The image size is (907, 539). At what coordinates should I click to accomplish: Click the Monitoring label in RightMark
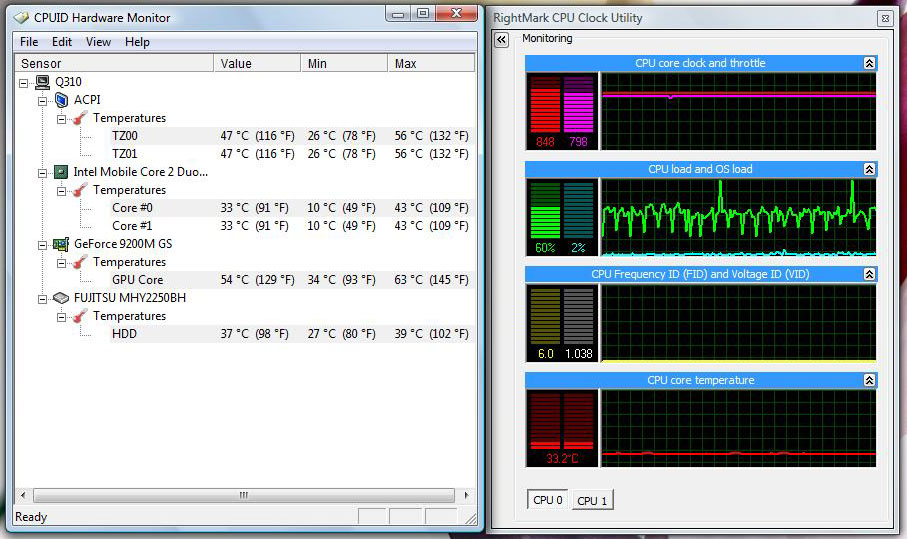pyautogui.click(x=547, y=38)
